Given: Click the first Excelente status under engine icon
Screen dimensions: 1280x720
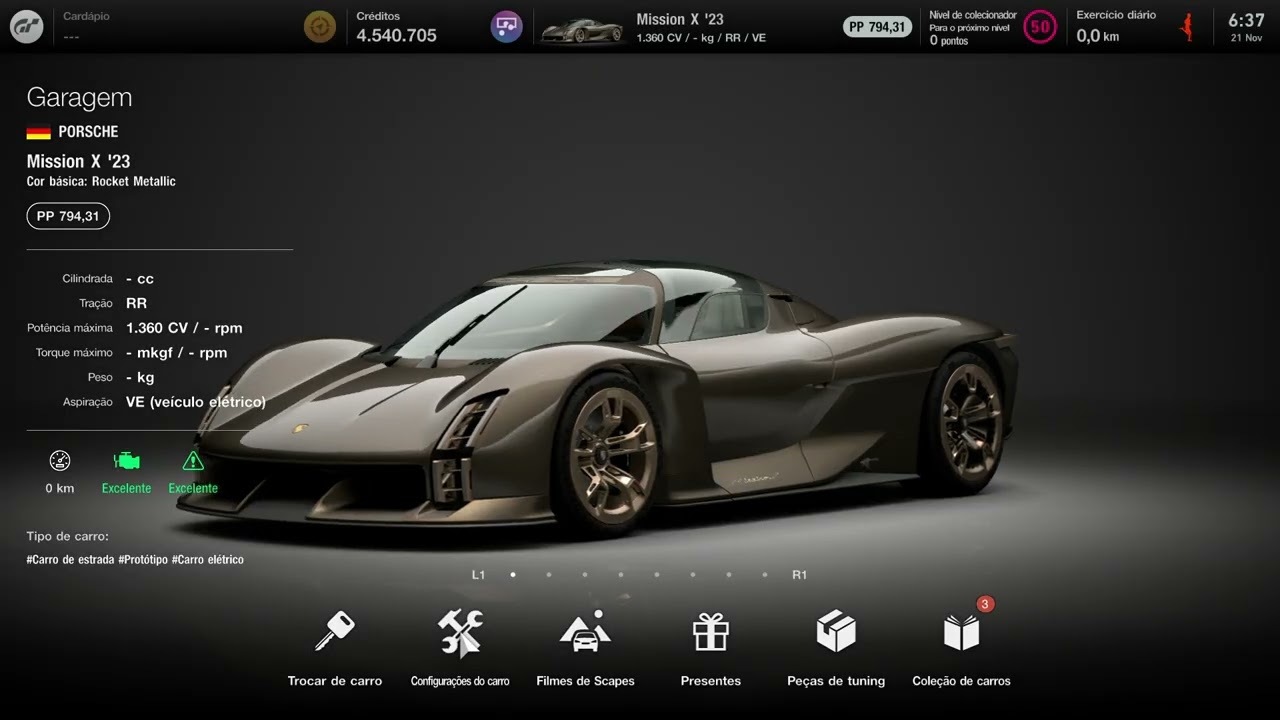Looking at the screenshot, I should pos(127,489).
